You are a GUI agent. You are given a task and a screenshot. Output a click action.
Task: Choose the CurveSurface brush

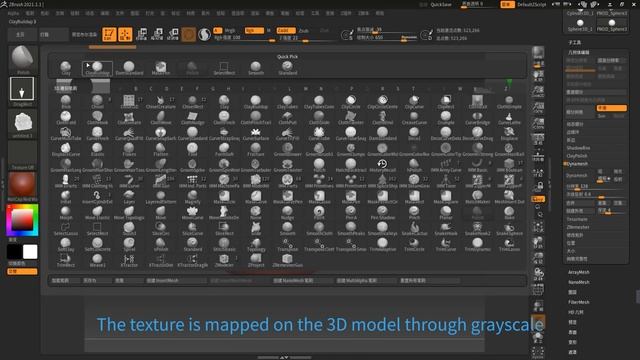256,134
